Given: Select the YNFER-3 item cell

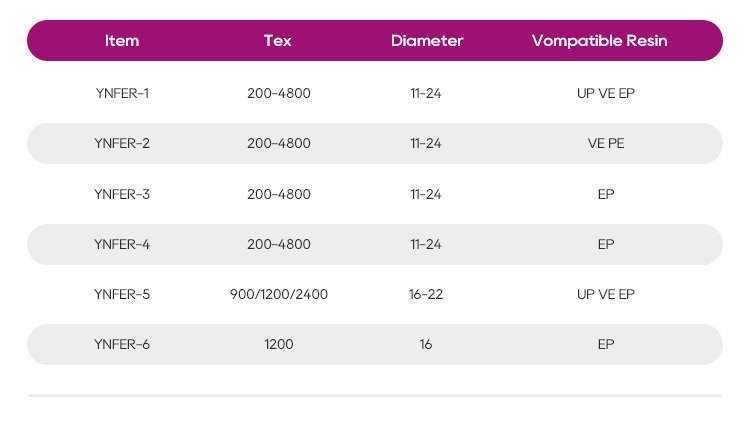Looking at the screenshot, I should pos(122,194).
